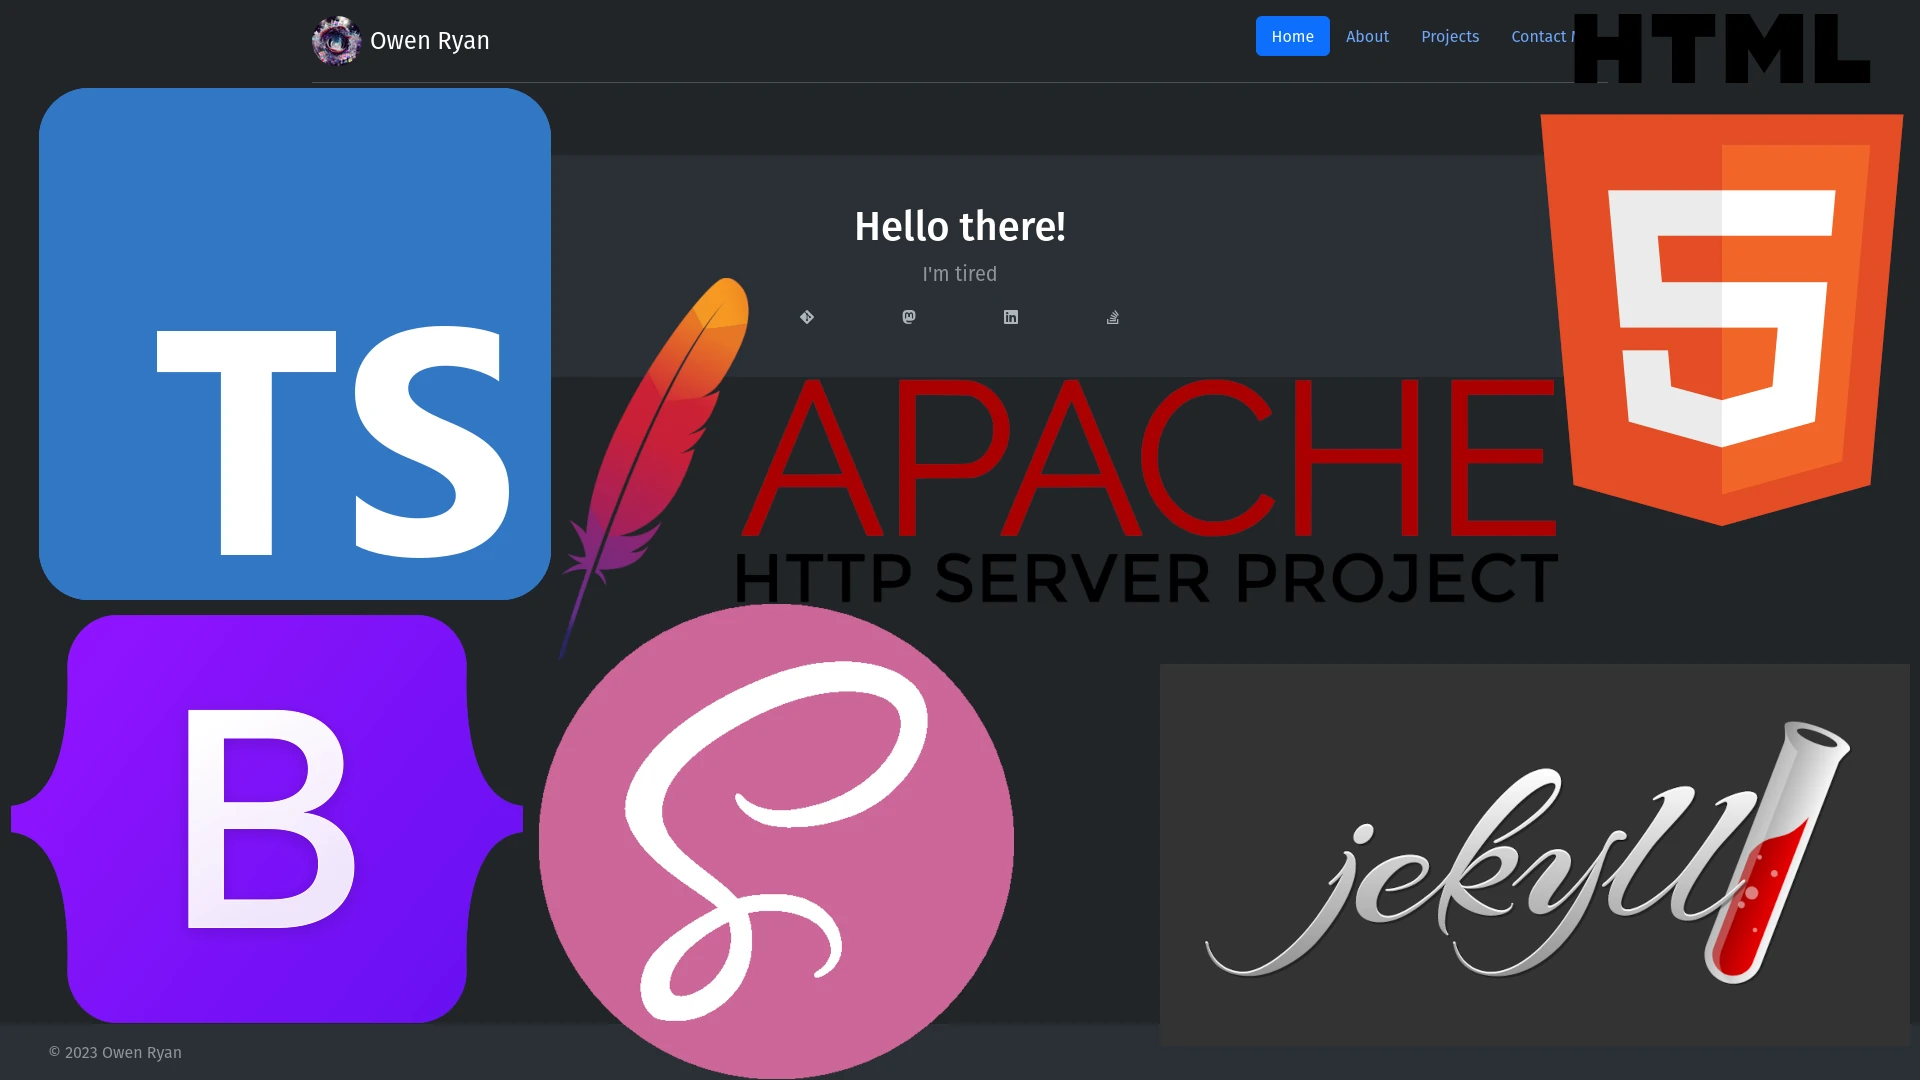Viewport: 1920px width, 1080px height.
Task: Open the Projects page link
Action: pos(1450,36)
